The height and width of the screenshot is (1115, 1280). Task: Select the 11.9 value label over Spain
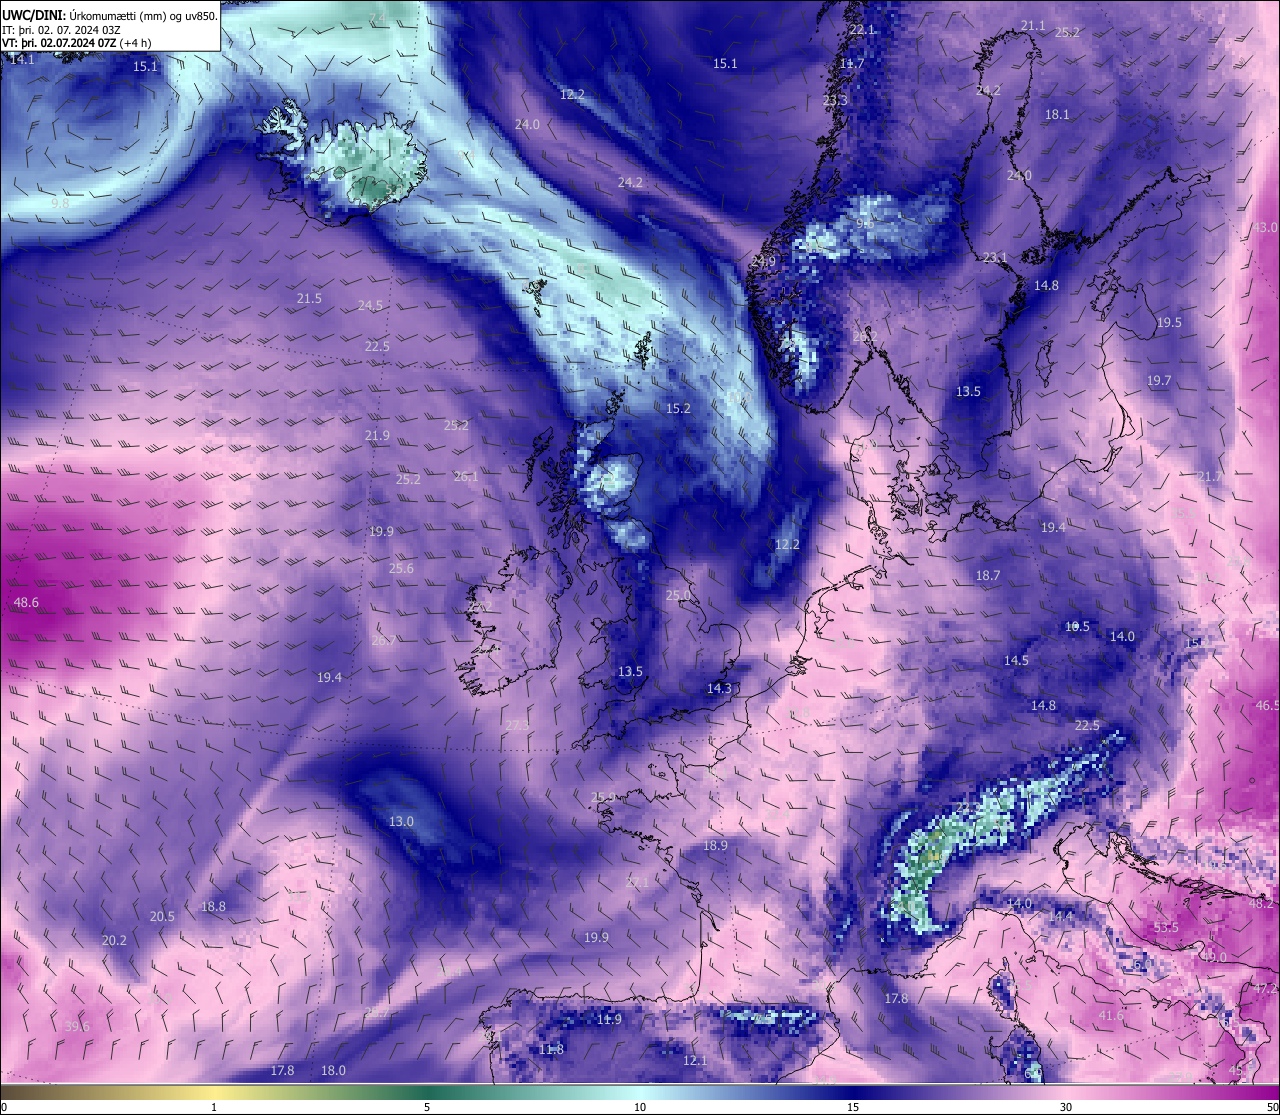pos(609,1019)
